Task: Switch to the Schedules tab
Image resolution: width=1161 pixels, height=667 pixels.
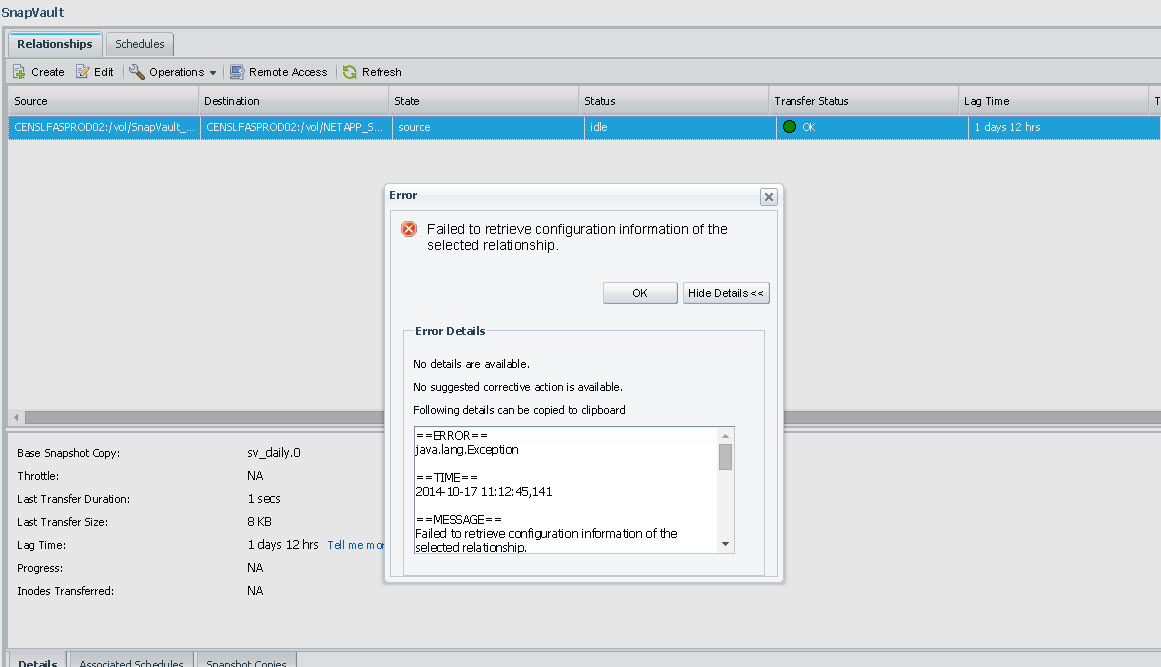Action: click(140, 44)
